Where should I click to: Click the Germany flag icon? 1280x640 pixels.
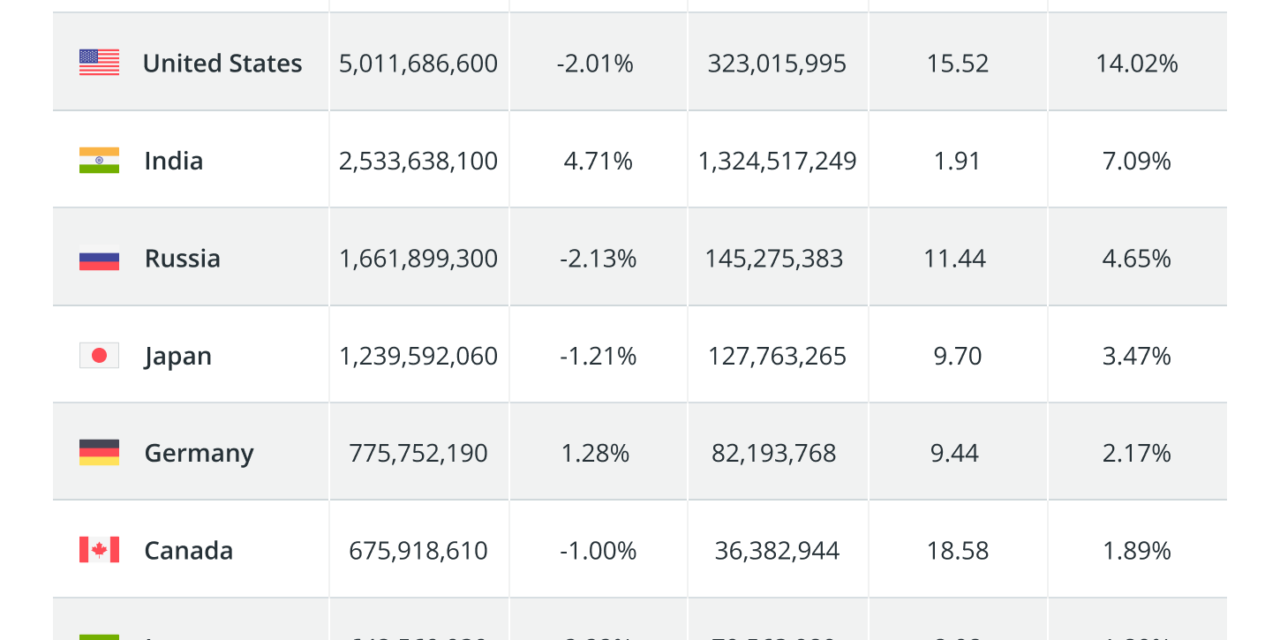99,453
